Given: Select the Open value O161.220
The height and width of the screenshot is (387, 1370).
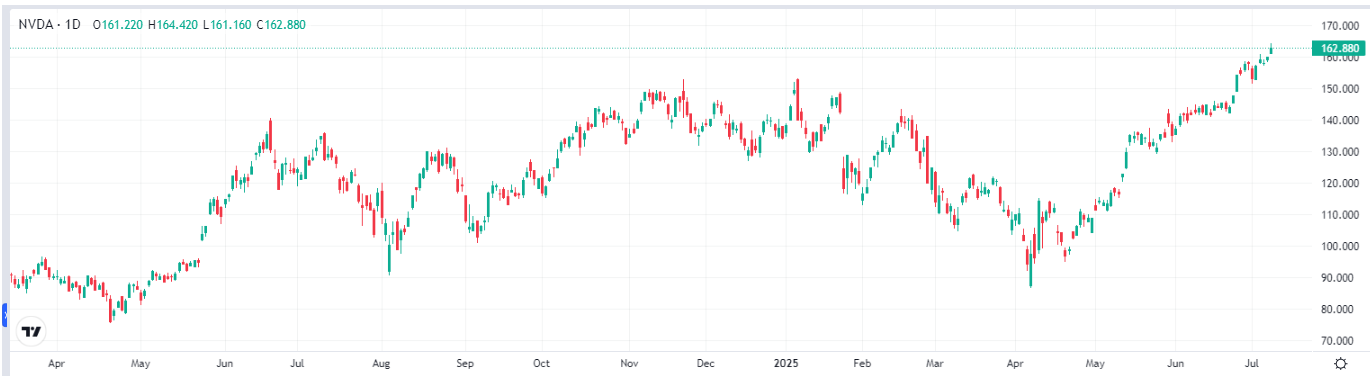Looking at the screenshot, I should pos(119,24).
